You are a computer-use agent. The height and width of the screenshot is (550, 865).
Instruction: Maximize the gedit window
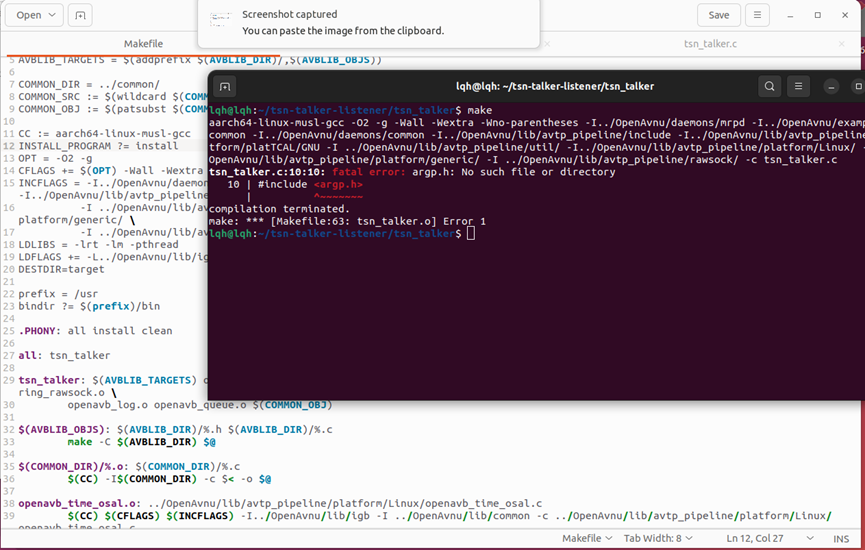818,15
